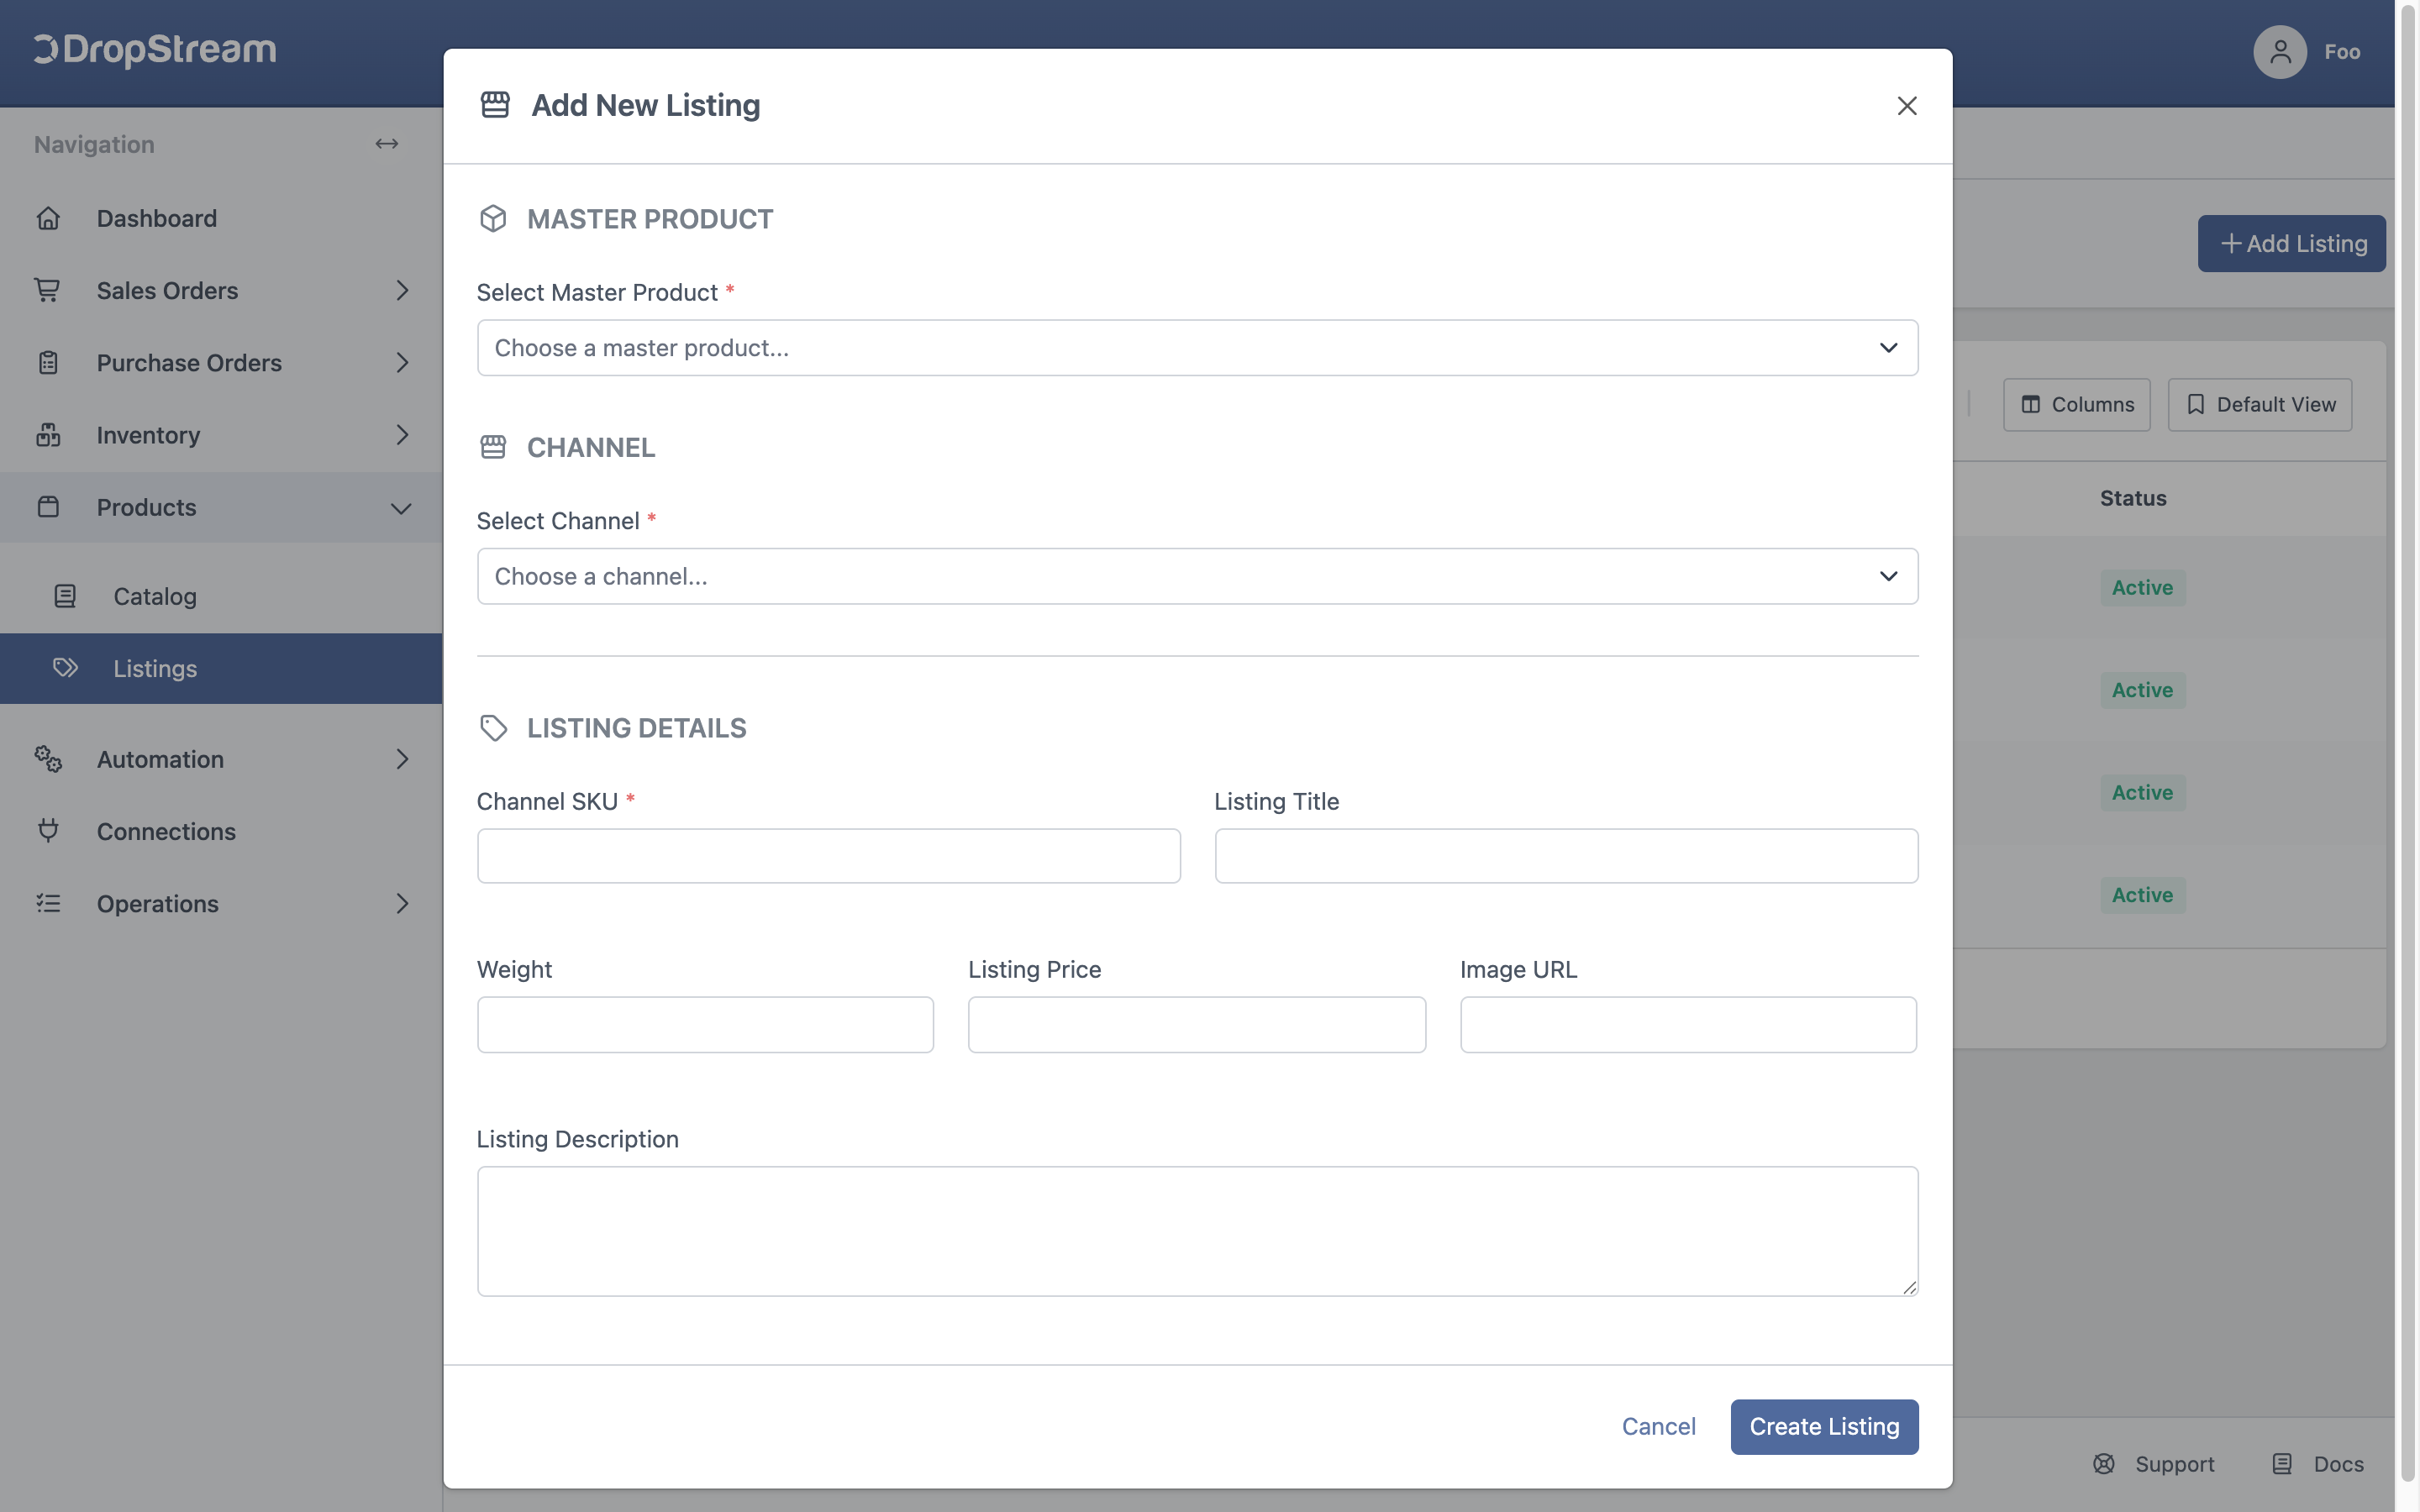This screenshot has width=2420, height=1512.
Task: Click the Navigation heading text
Action: [x=94, y=144]
